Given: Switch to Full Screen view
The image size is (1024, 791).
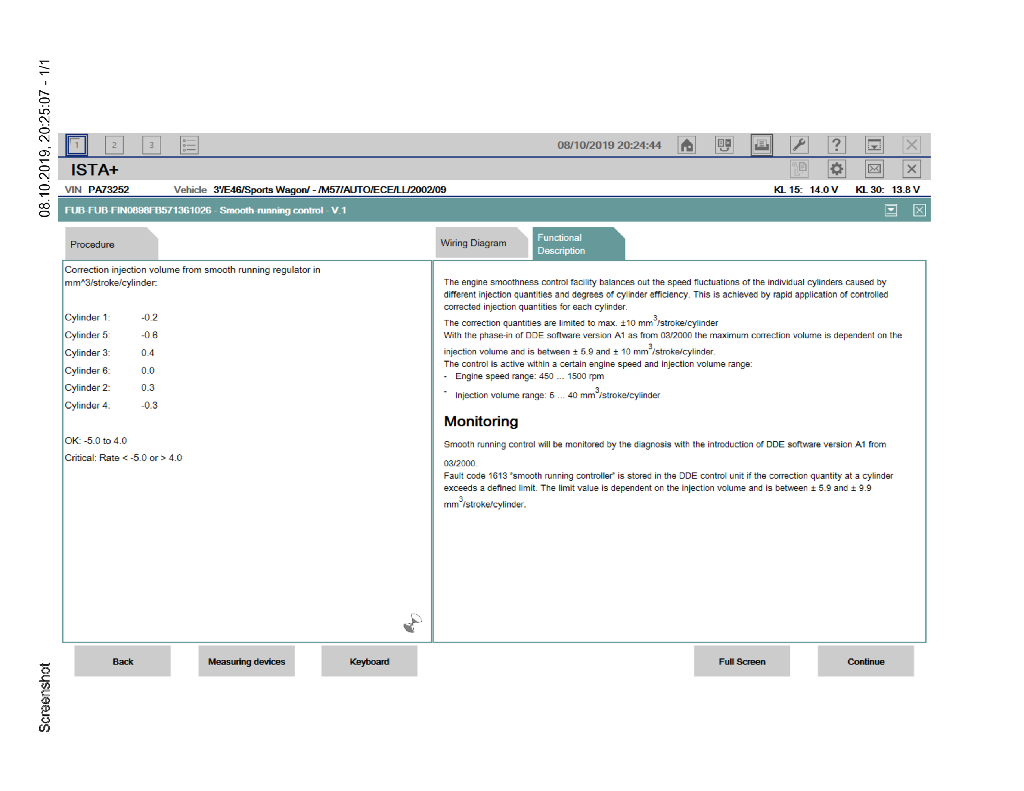Looking at the screenshot, I should [742, 662].
